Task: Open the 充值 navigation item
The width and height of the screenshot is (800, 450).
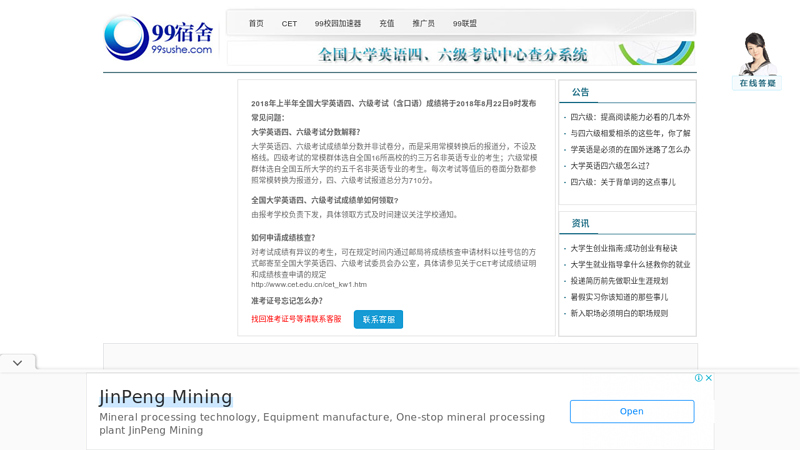Action: [387, 23]
